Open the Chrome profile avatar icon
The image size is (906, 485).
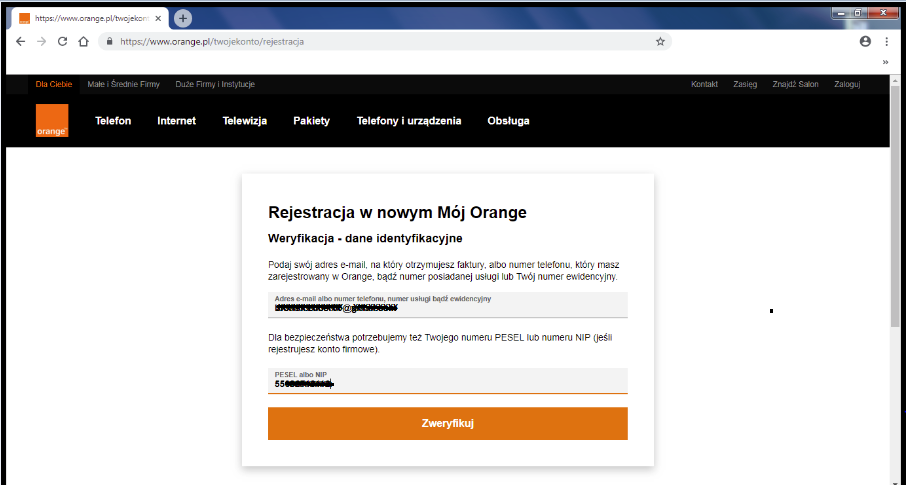click(865, 42)
